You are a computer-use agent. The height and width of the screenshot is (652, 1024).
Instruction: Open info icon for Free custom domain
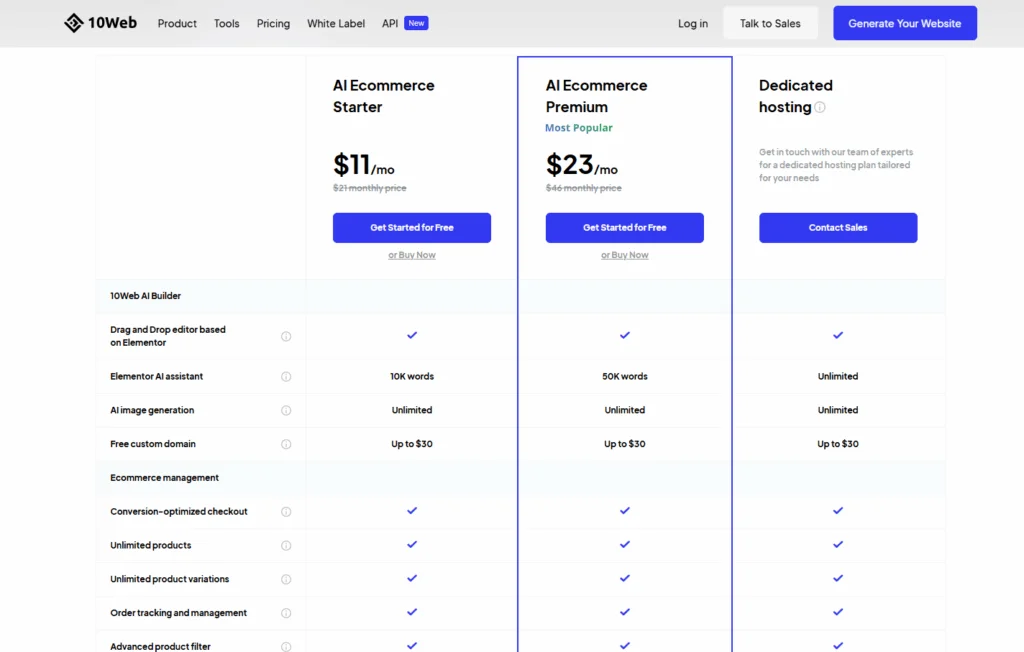(286, 444)
